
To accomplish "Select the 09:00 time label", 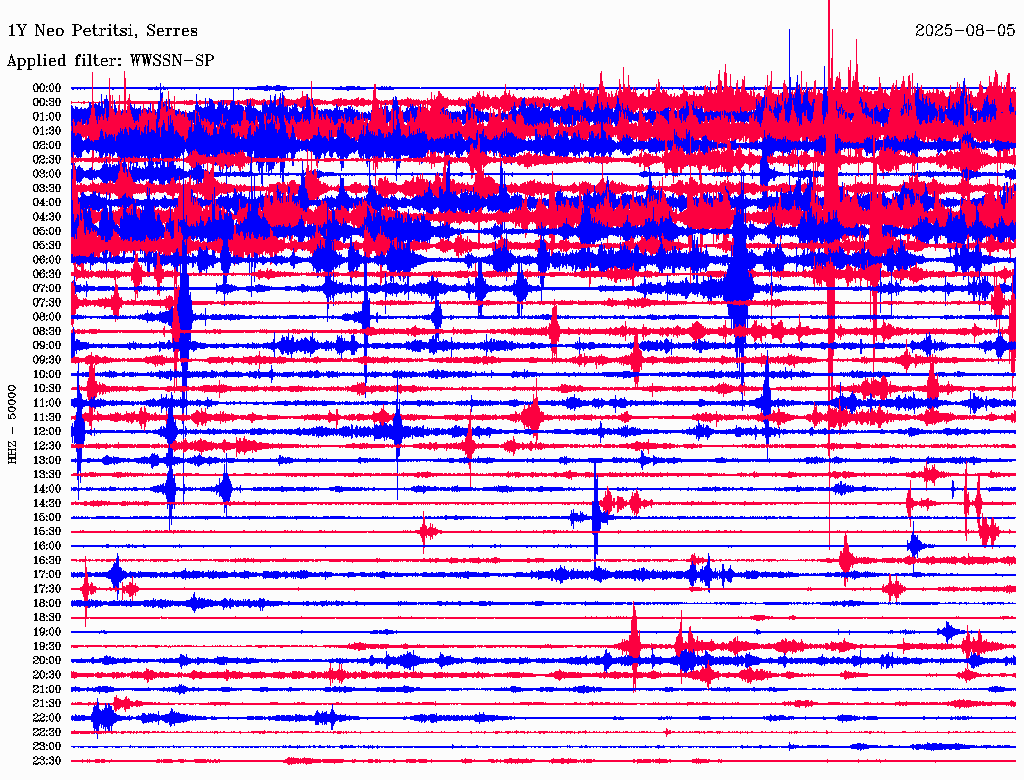I will 47,345.
